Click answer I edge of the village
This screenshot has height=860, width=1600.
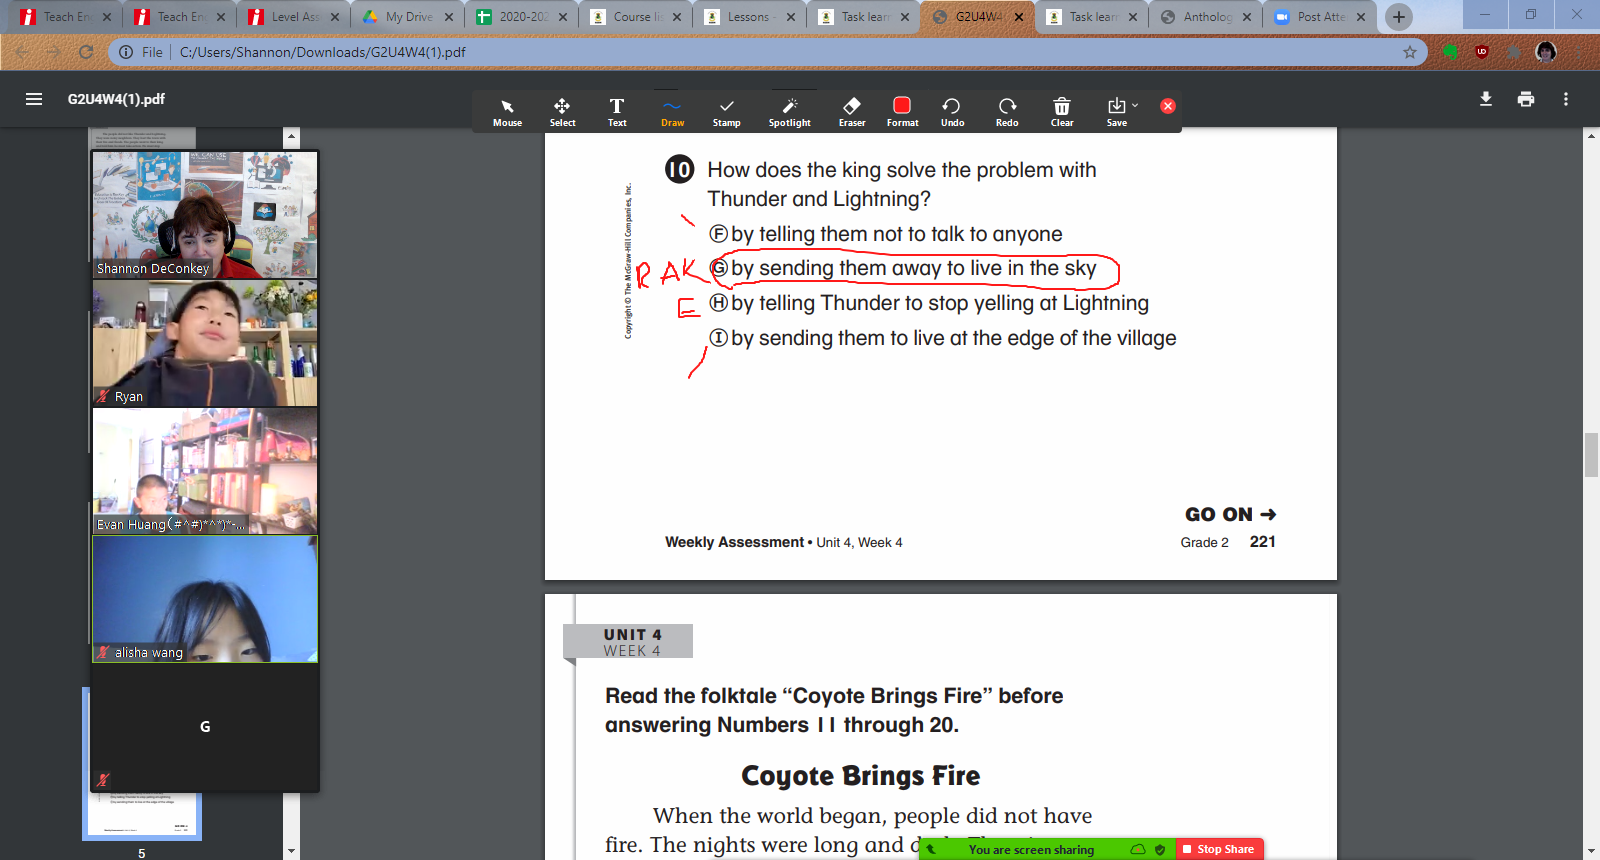pos(943,338)
